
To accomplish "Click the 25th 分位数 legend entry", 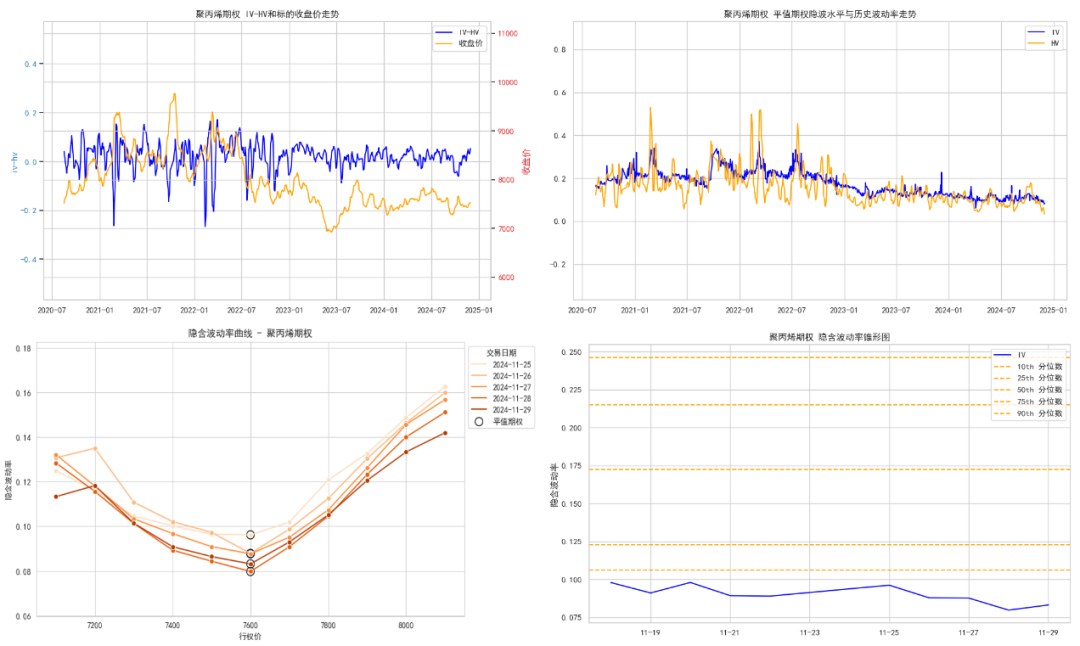I will 1028,378.
